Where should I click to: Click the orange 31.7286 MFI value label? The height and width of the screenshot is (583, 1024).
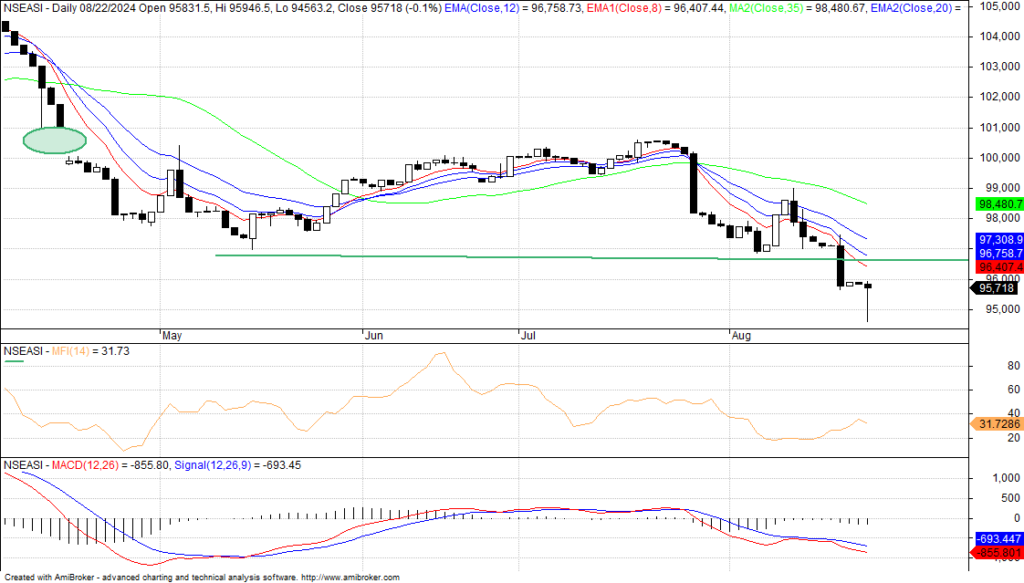tap(996, 424)
